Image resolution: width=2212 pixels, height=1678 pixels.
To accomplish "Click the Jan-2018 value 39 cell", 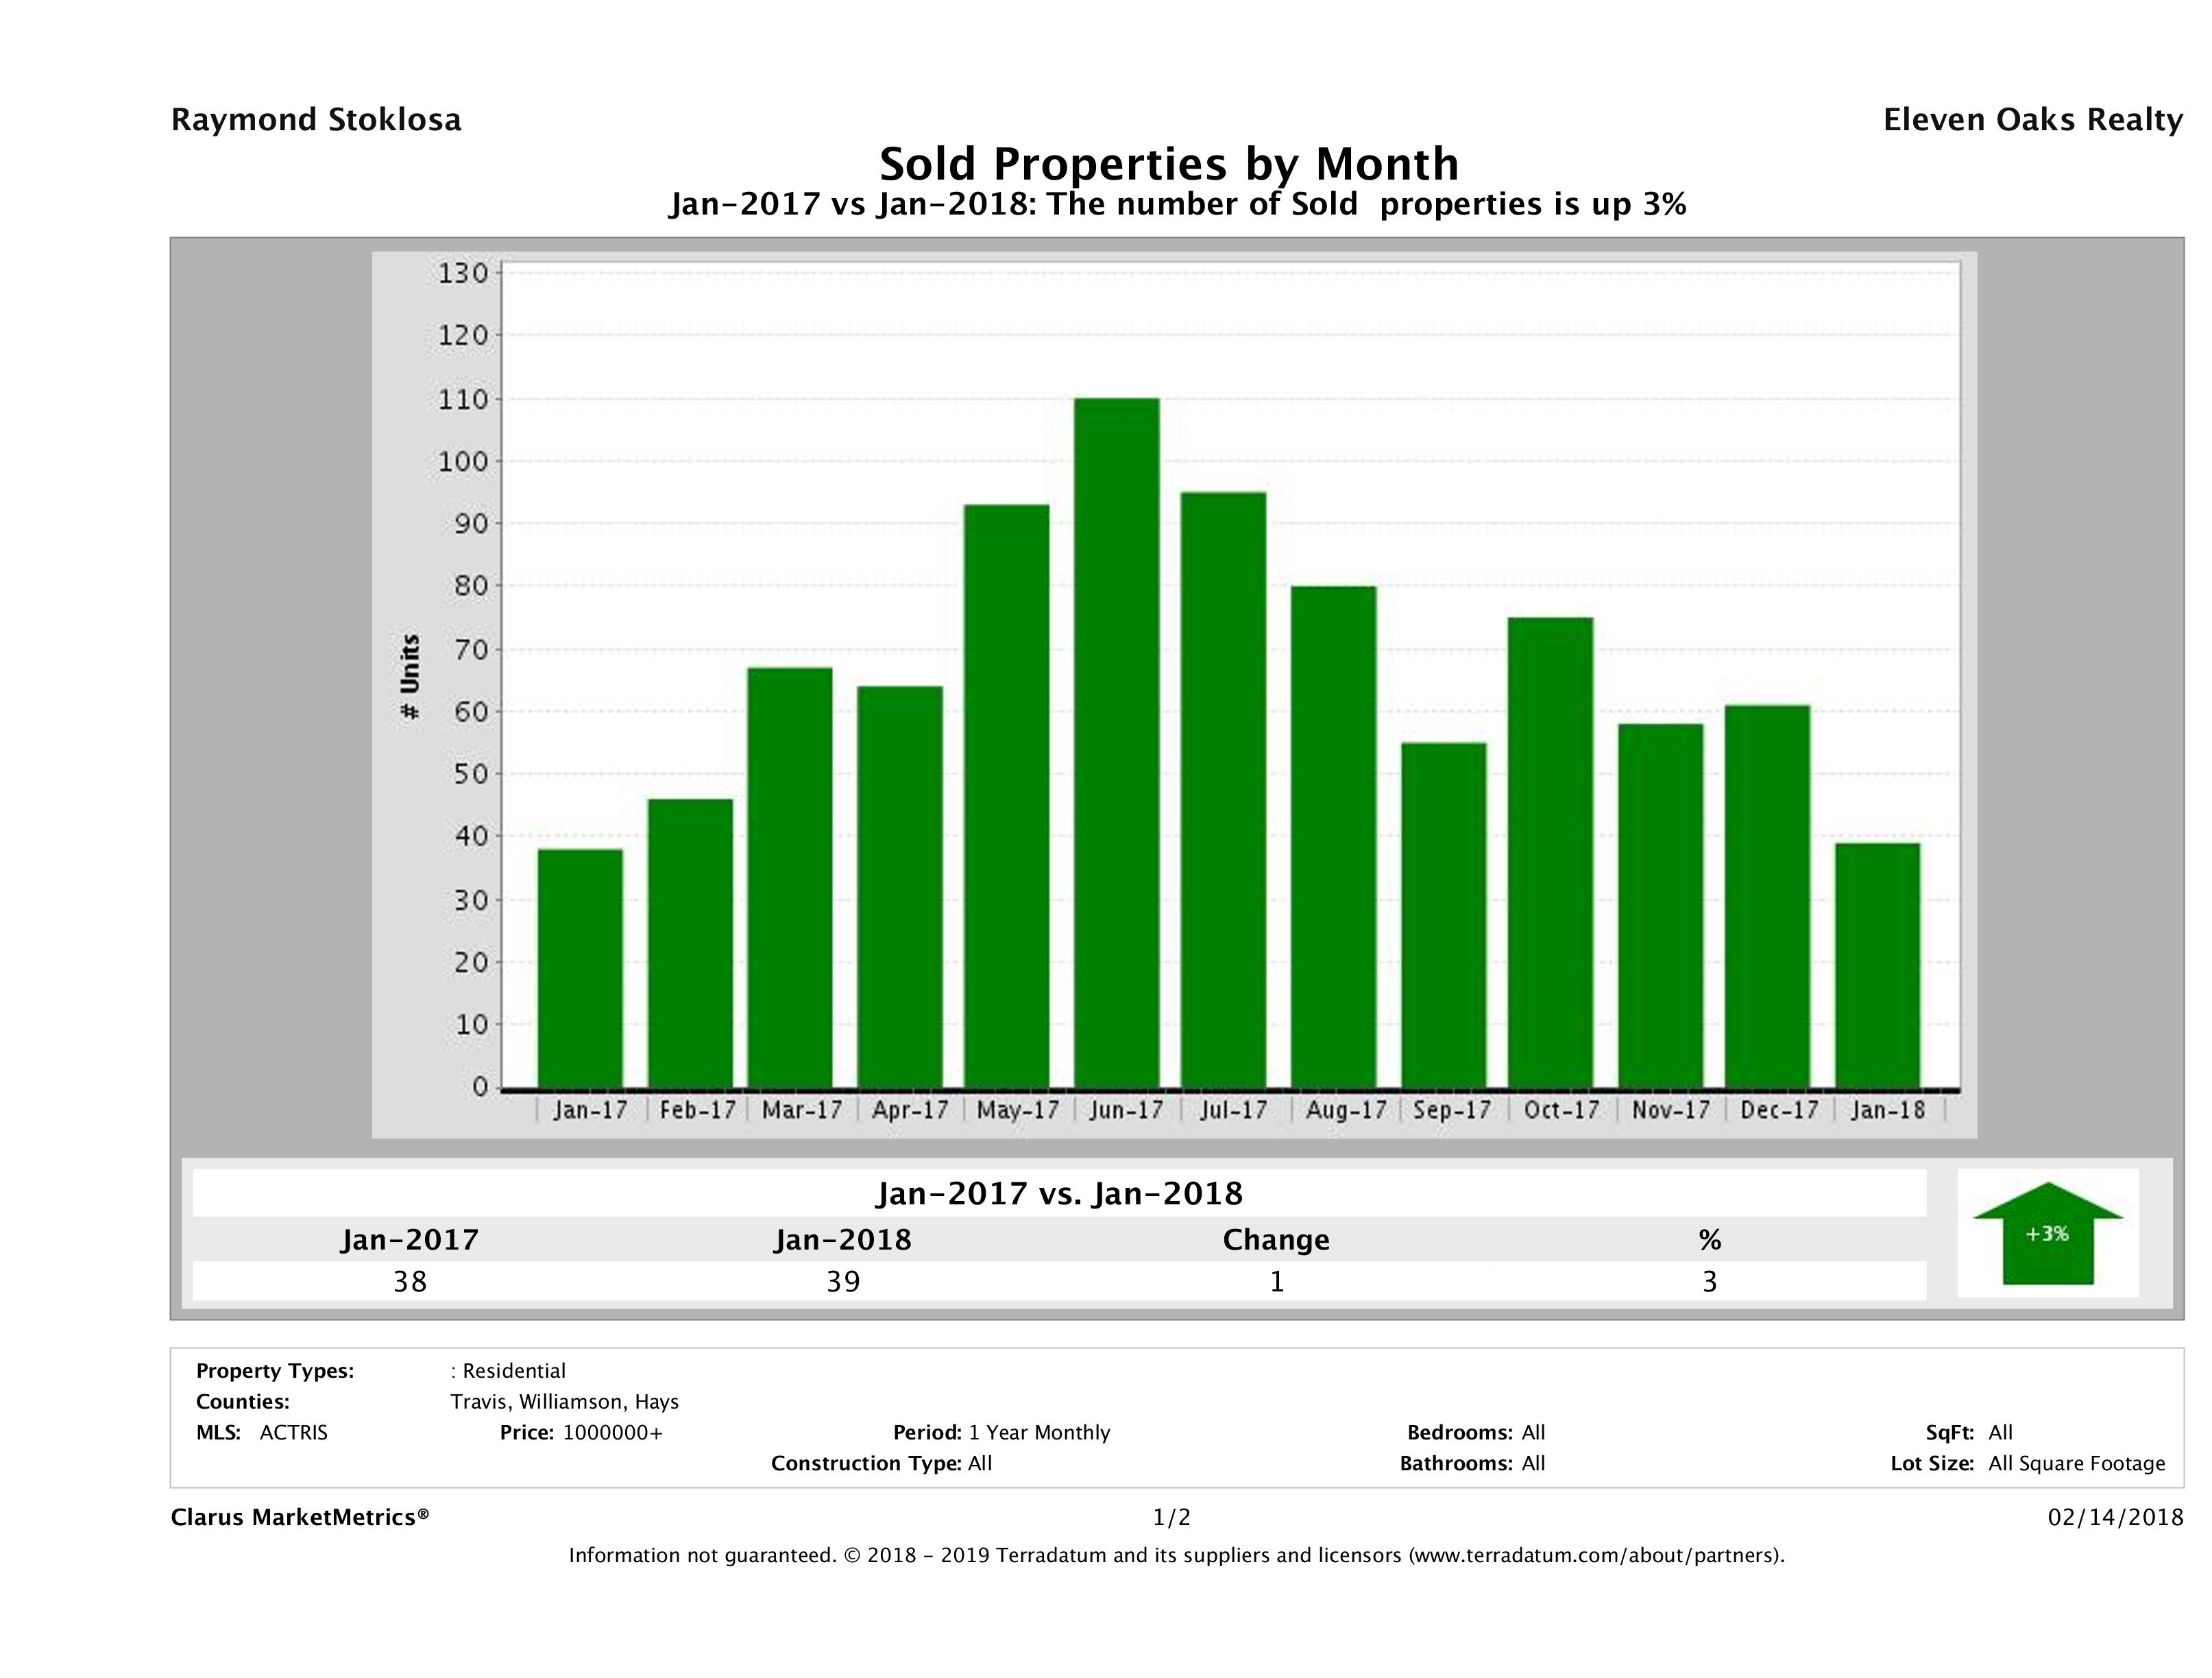I will [843, 1281].
